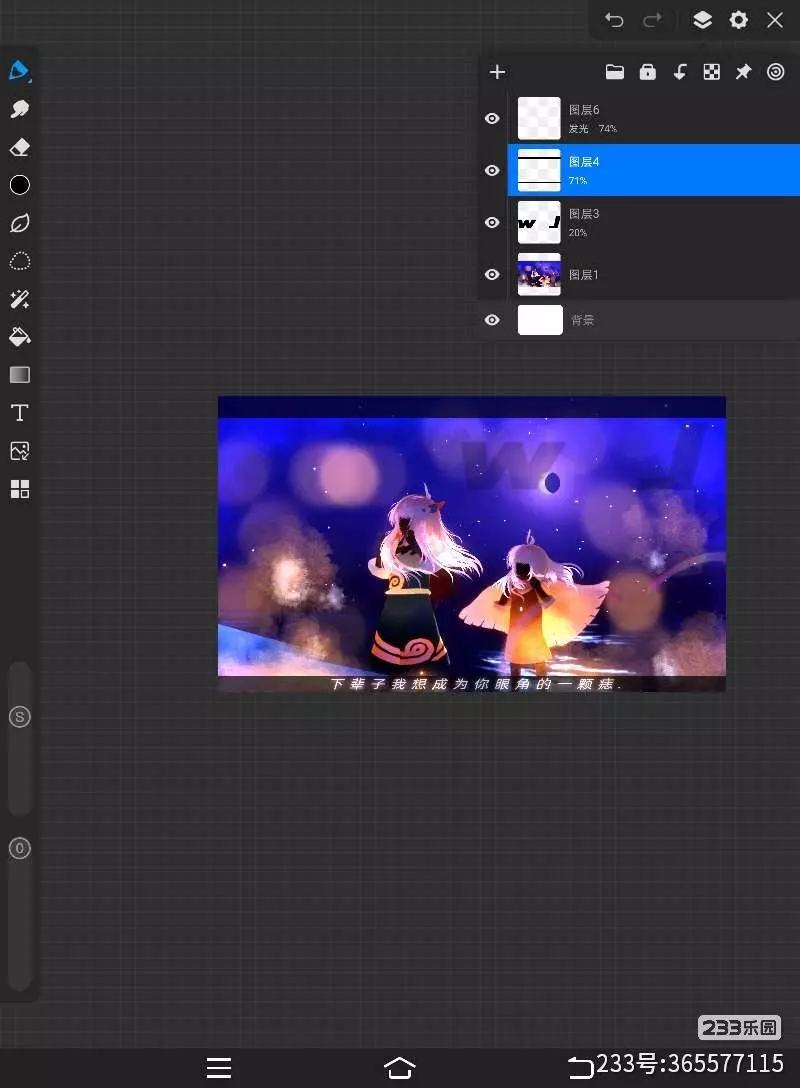Select the 图层3 layer thumbnail
This screenshot has width=800, height=1088.
[x=539, y=223]
